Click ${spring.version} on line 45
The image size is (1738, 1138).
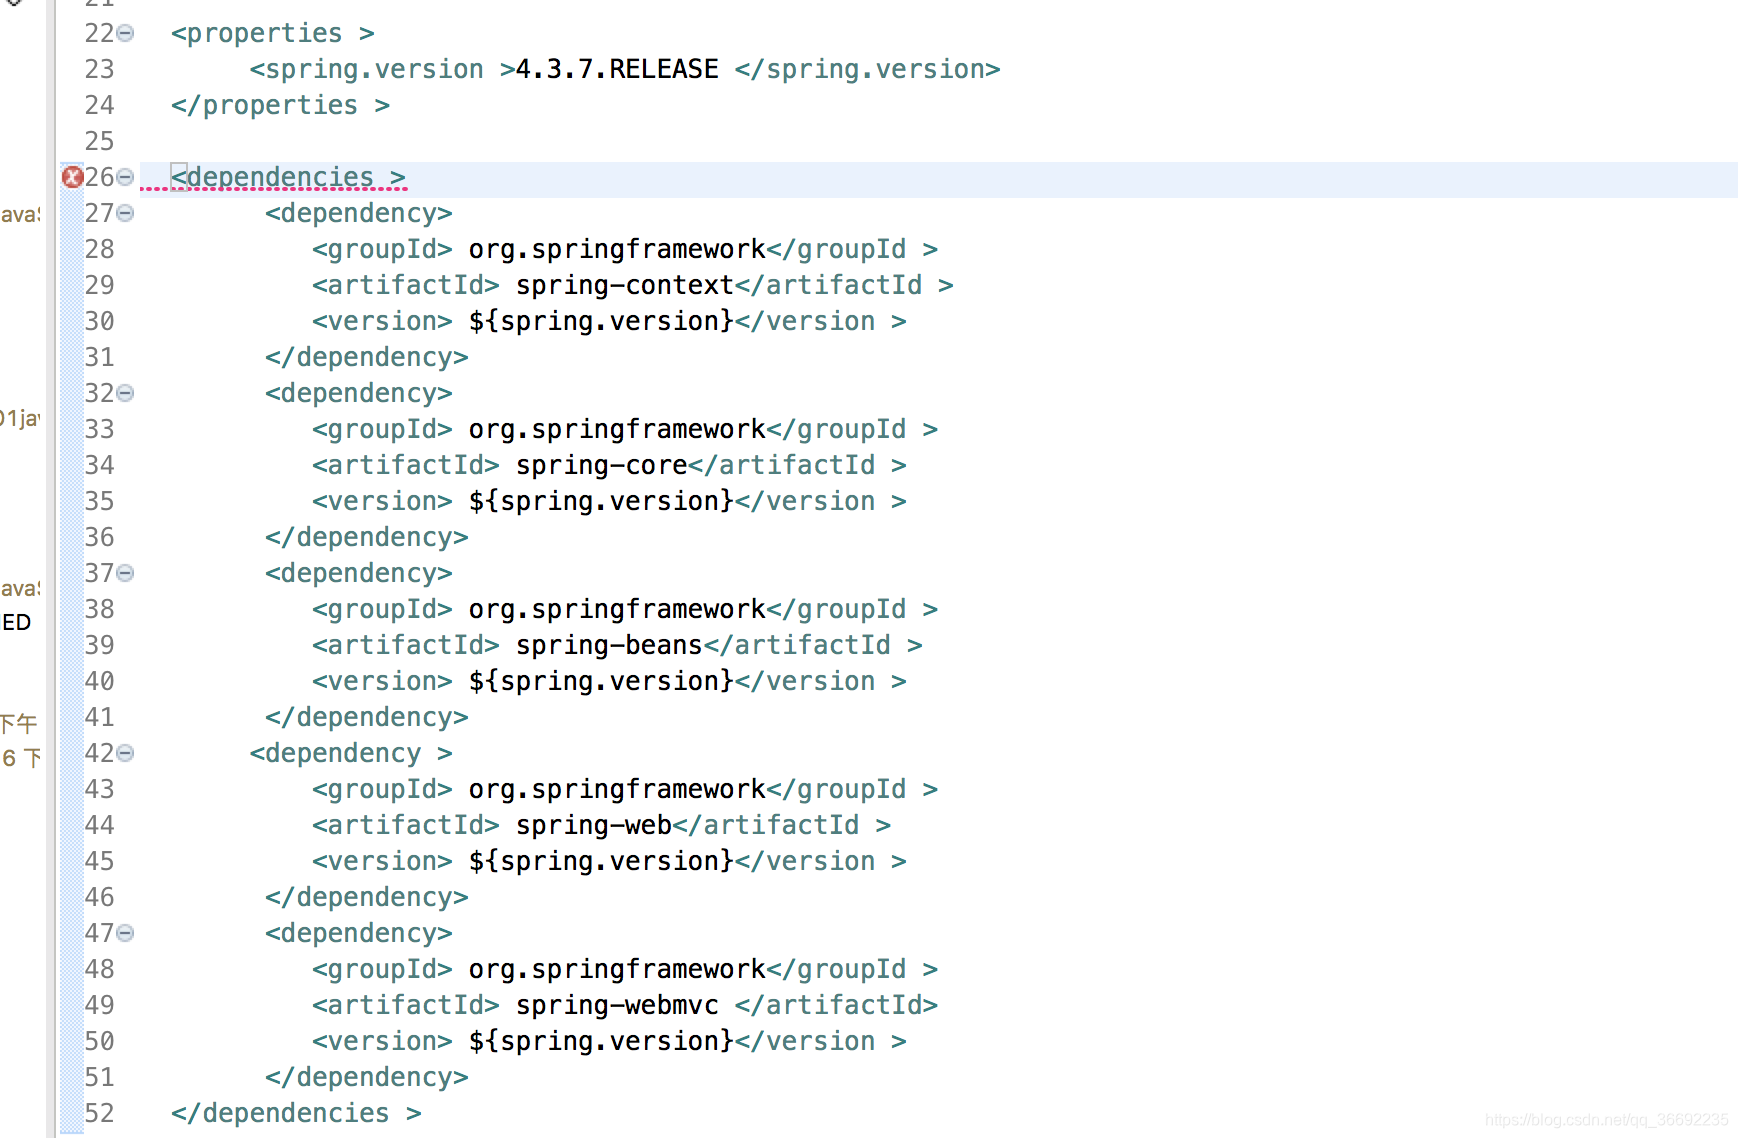[x=601, y=861]
